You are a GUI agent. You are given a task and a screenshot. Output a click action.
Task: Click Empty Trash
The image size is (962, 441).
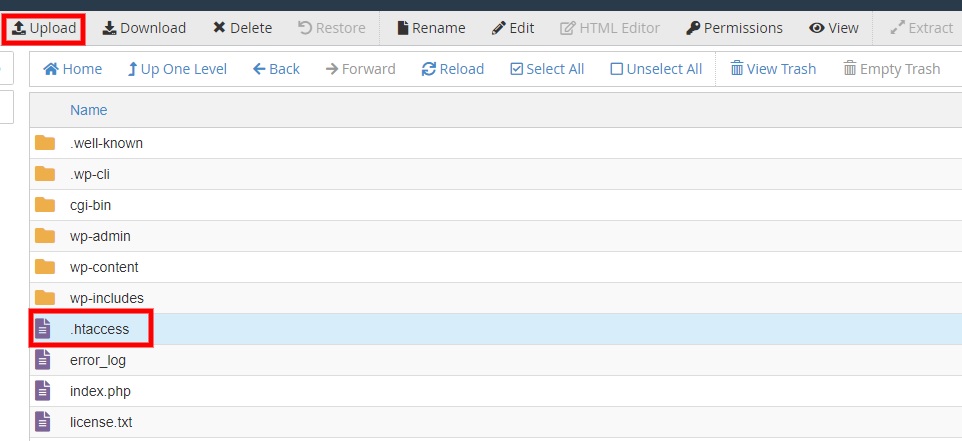click(892, 69)
